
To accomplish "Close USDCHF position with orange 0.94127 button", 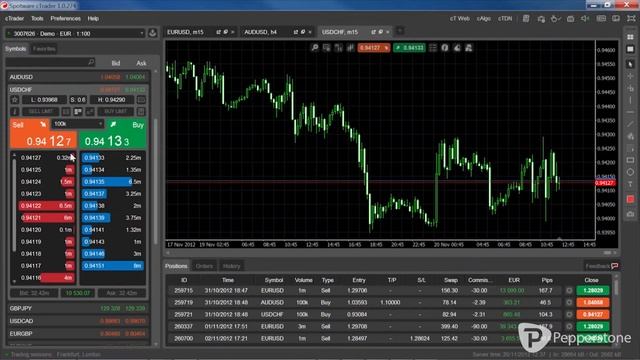I will (x=593, y=315).
